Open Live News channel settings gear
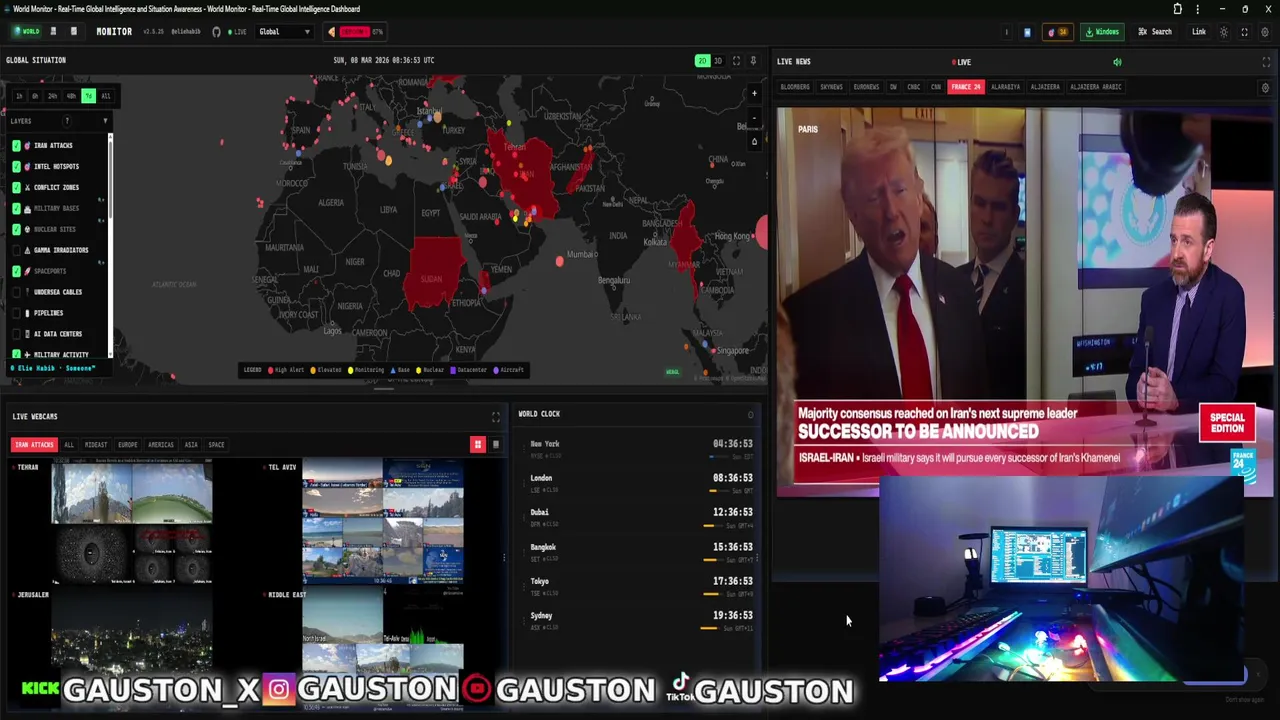Viewport: 1280px width, 720px height. 1265,88
